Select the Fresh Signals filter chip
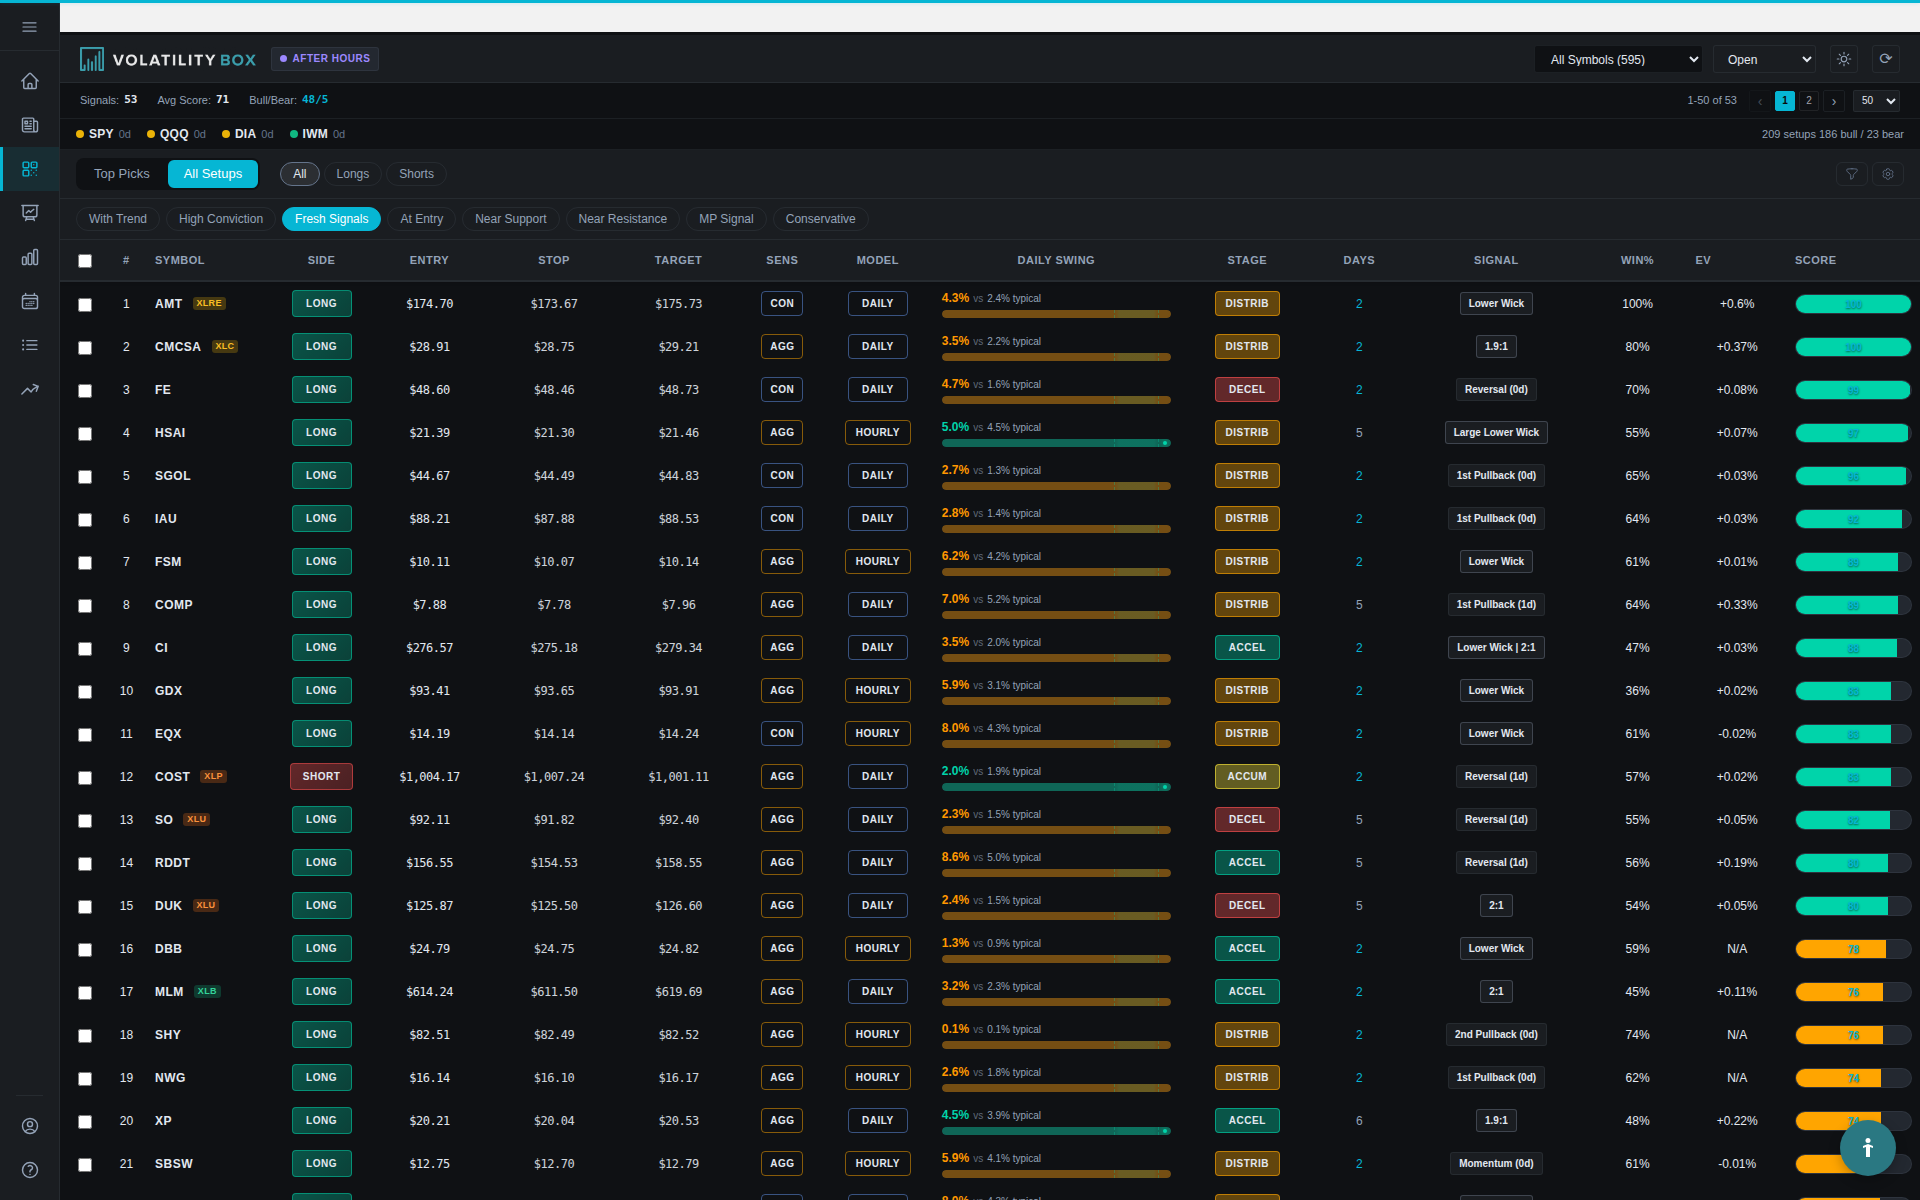Image resolution: width=1920 pixels, height=1200 pixels. 332,219
